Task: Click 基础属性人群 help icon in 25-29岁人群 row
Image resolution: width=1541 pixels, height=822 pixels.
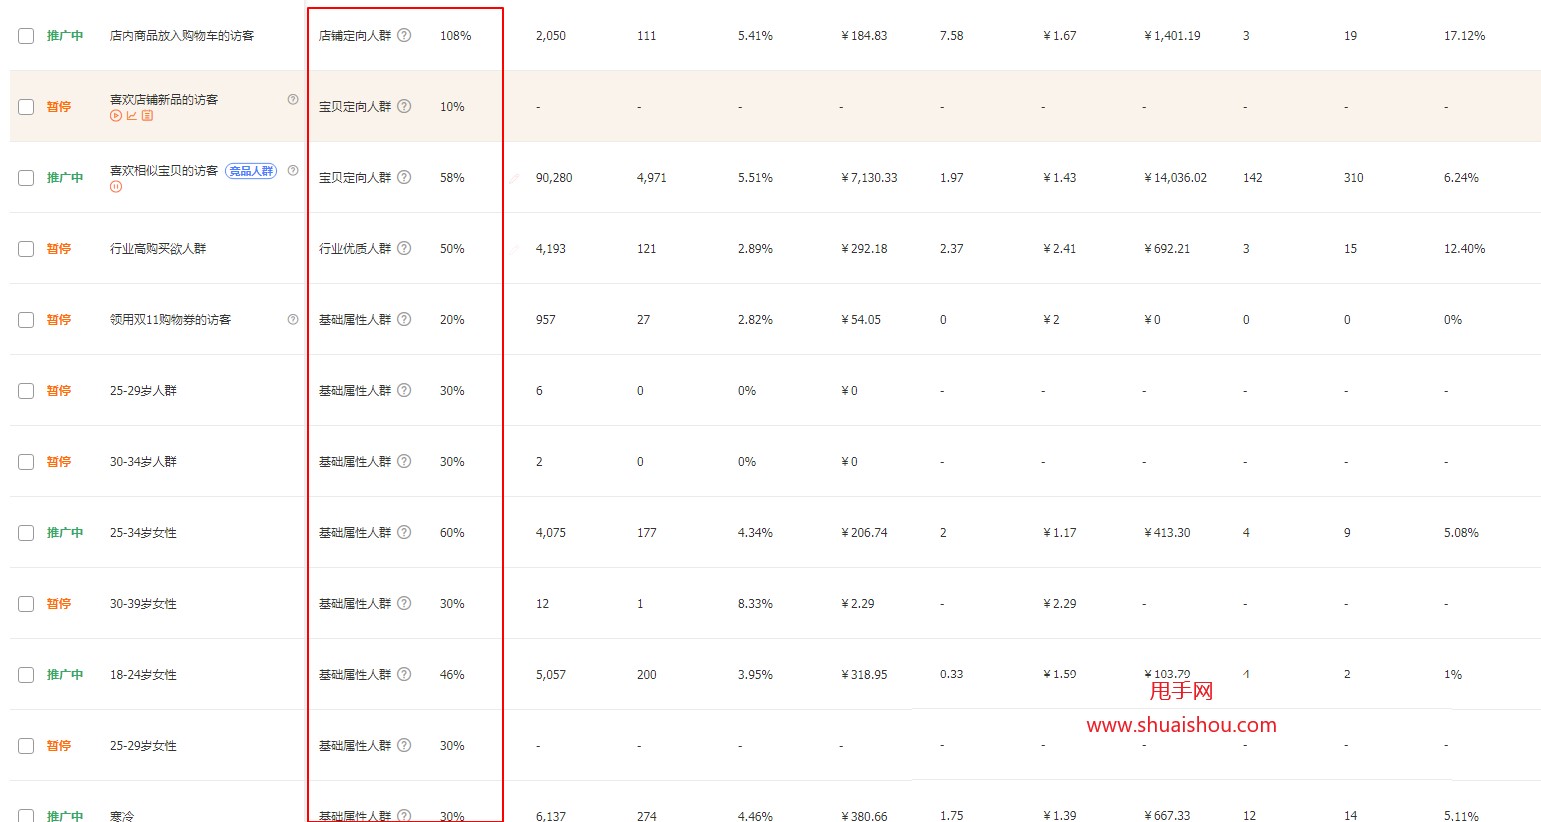Action: pos(404,390)
